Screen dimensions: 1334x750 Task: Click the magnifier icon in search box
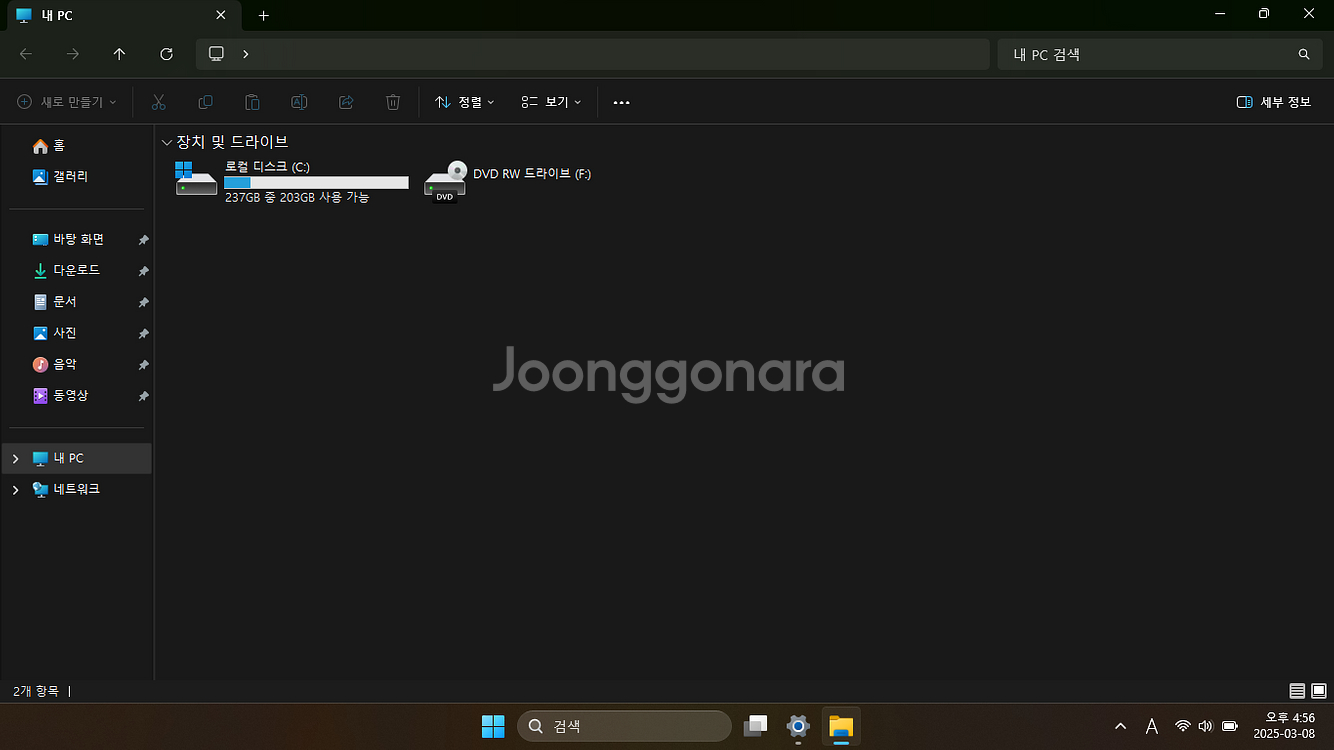(1303, 54)
